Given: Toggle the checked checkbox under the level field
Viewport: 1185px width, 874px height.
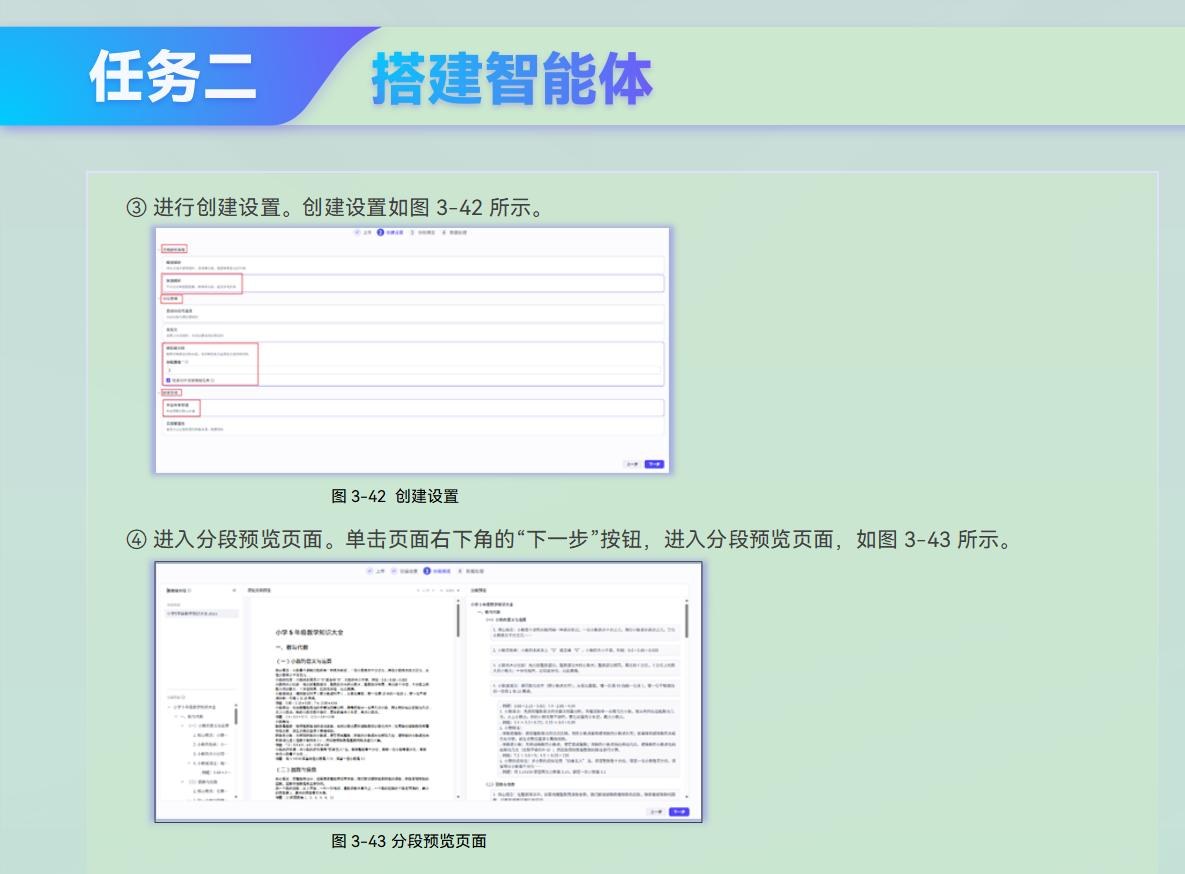Looking at the screenshot, I should click(x=169, y=380).
